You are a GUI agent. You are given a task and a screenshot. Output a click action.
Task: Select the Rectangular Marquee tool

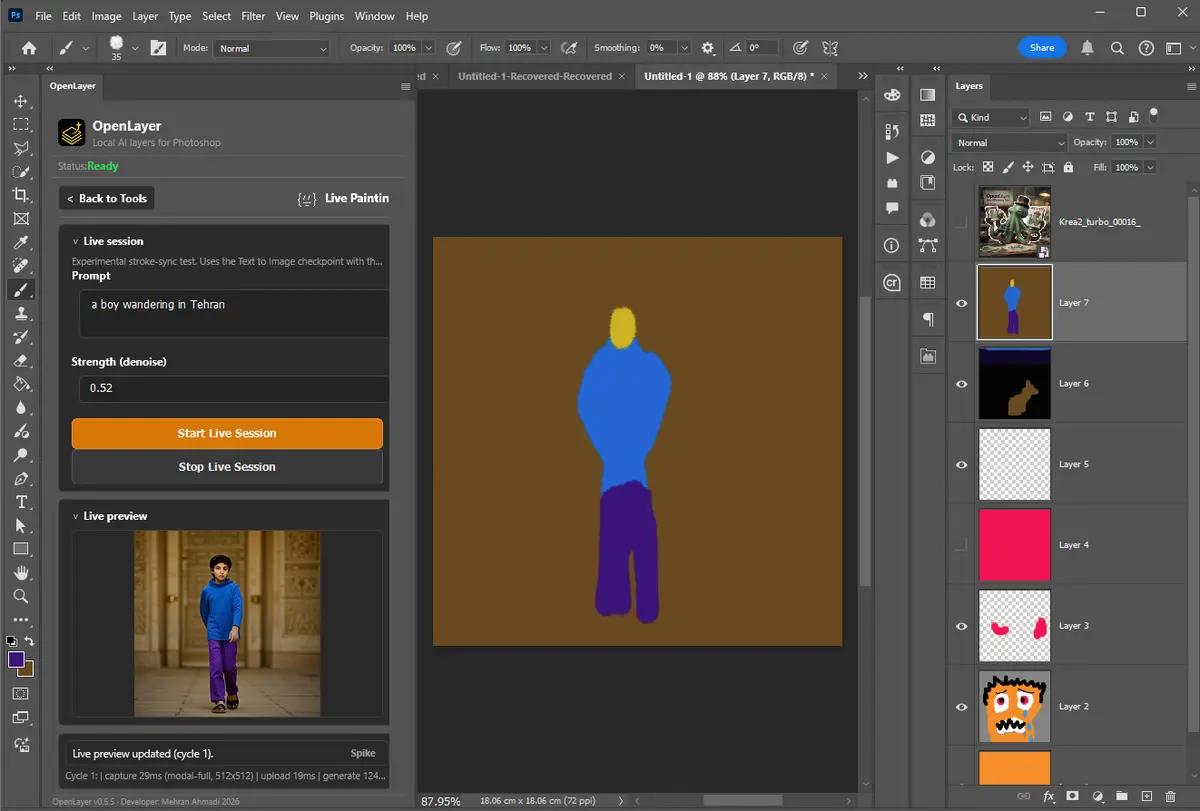click(x=21, y=125)
